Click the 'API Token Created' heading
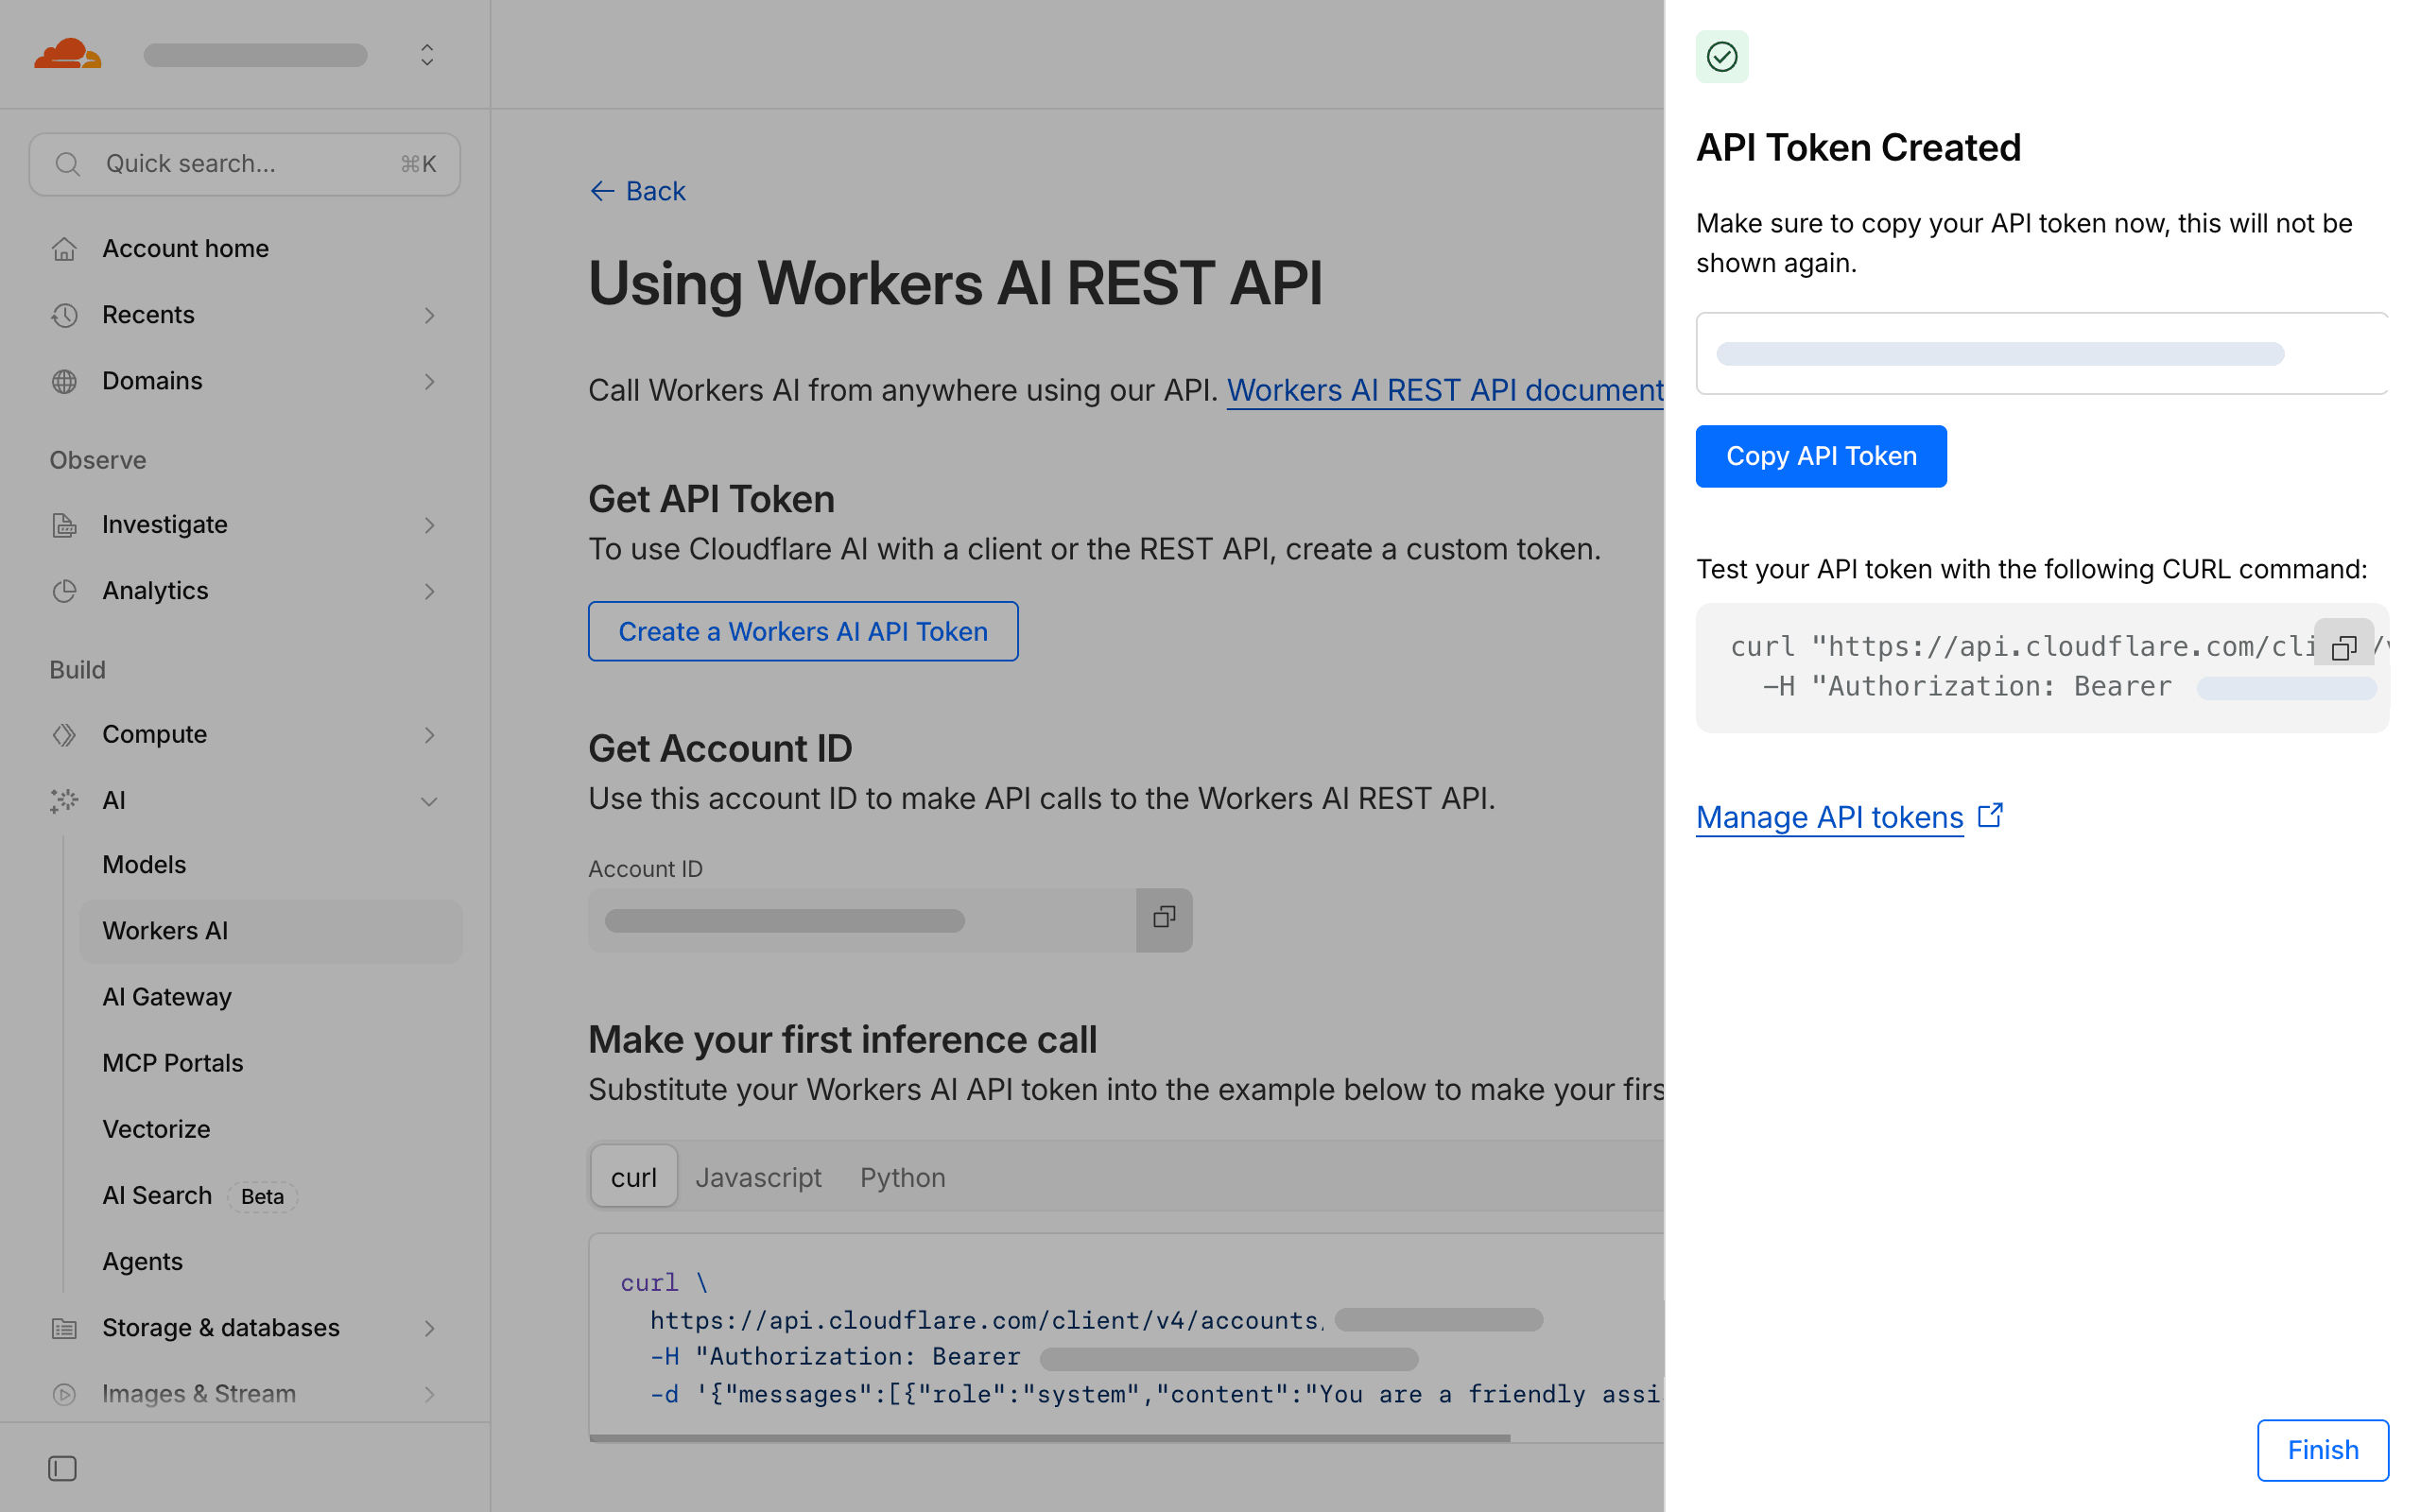 [x=1858, y=148]
